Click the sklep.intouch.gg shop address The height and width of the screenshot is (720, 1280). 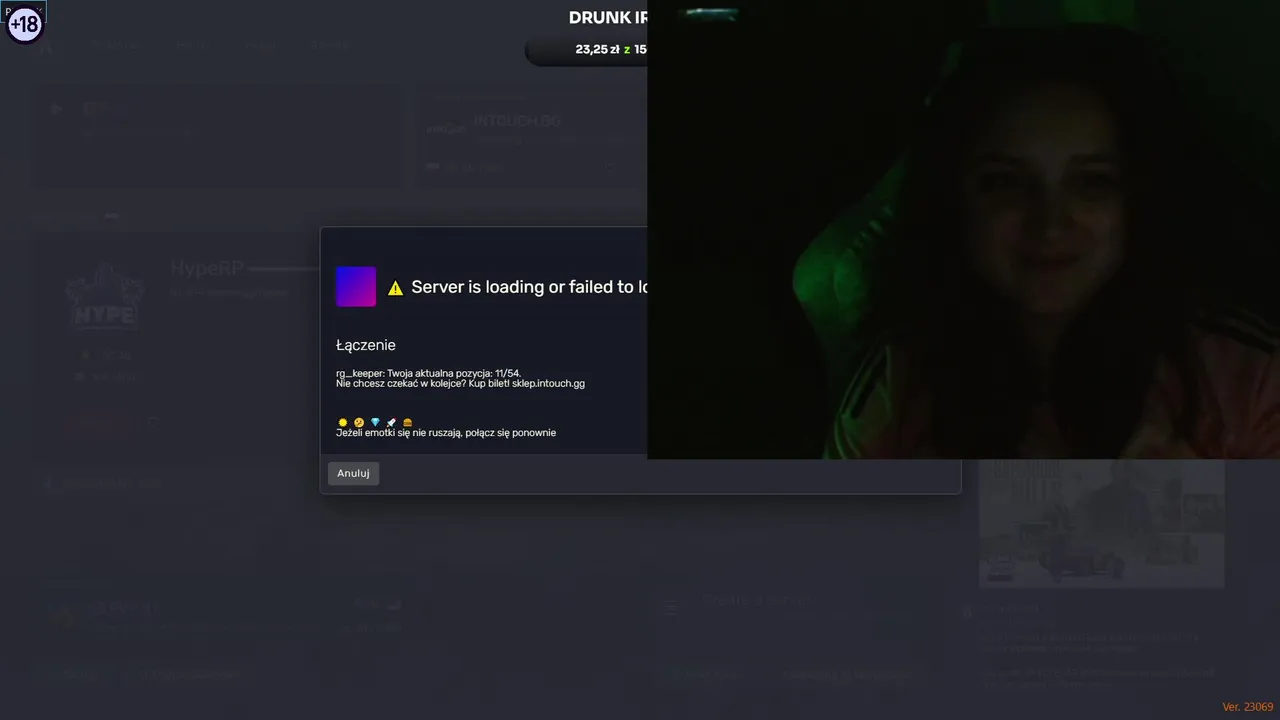coord(548,383)
